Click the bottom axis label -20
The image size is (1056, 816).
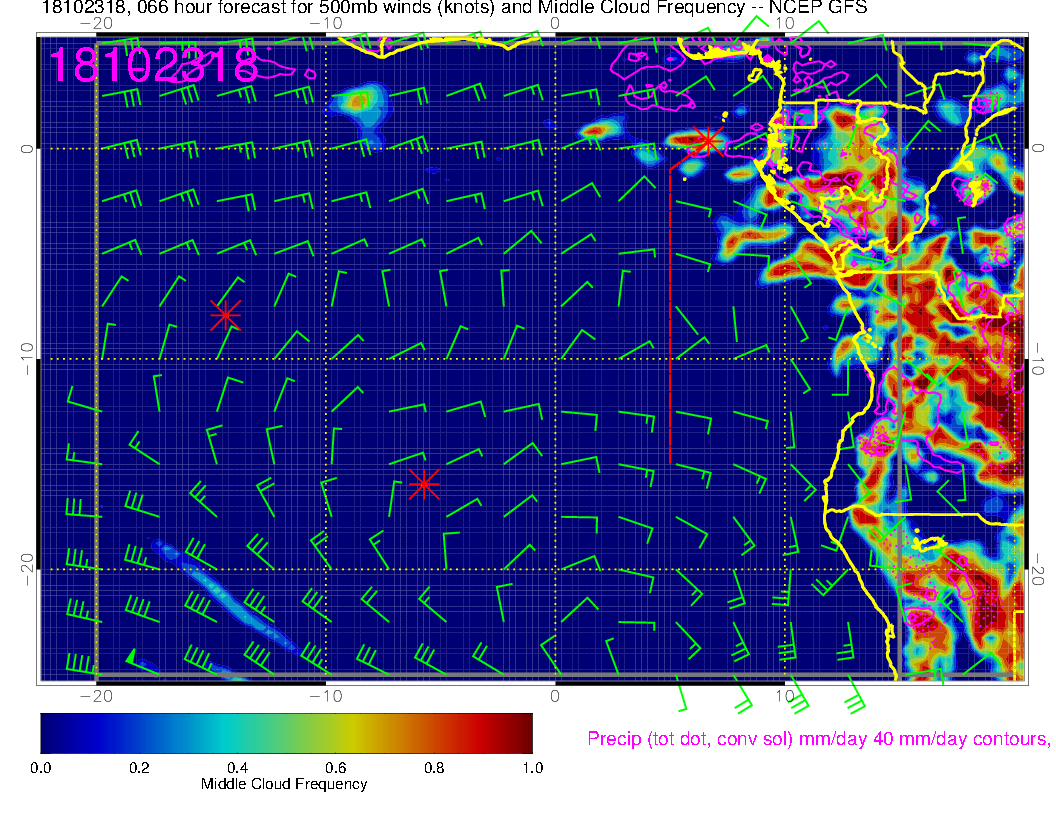96,696
